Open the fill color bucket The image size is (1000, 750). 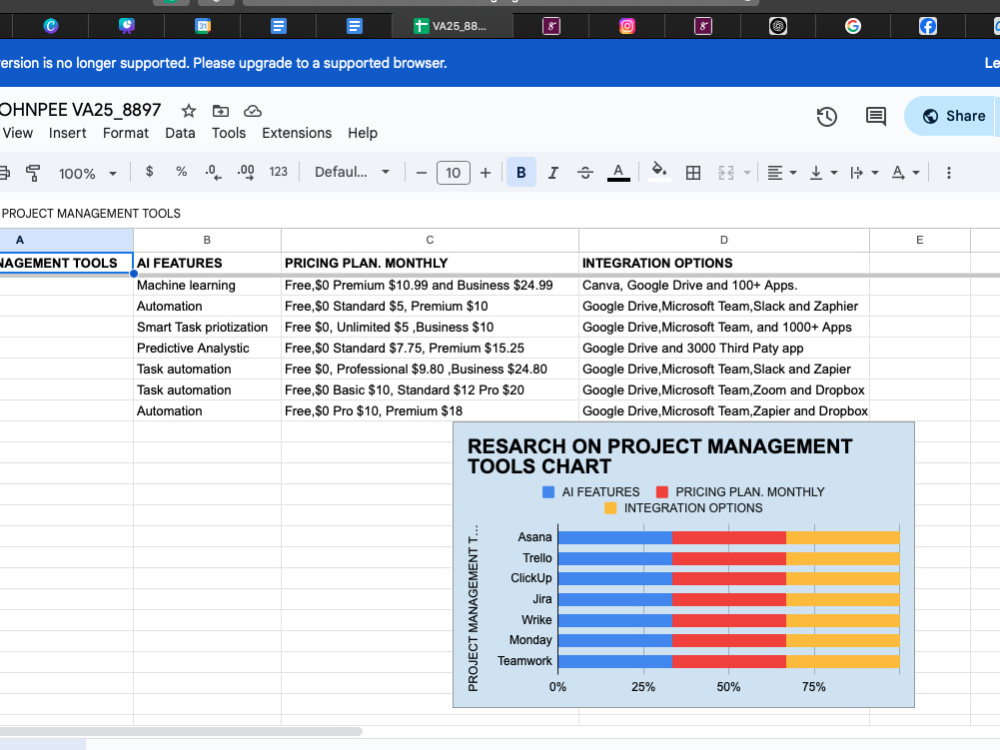coord(659,172)
